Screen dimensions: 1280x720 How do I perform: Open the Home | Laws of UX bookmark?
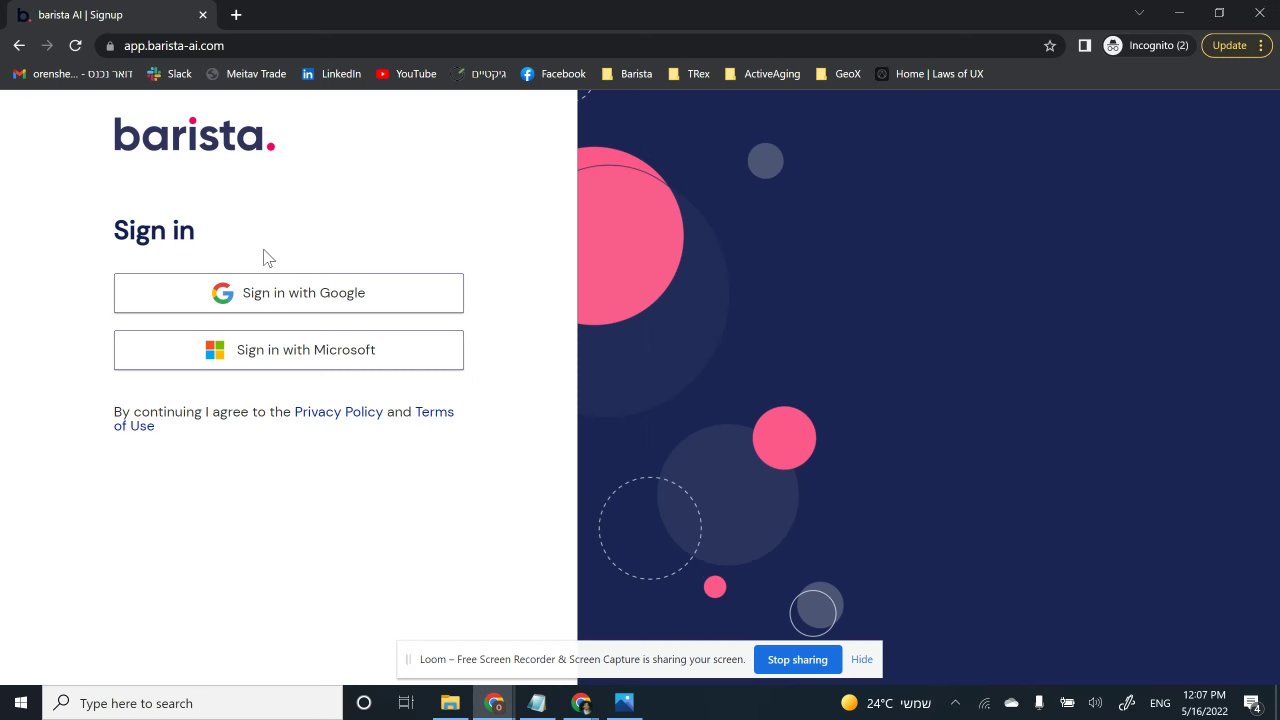click(929, 74)
